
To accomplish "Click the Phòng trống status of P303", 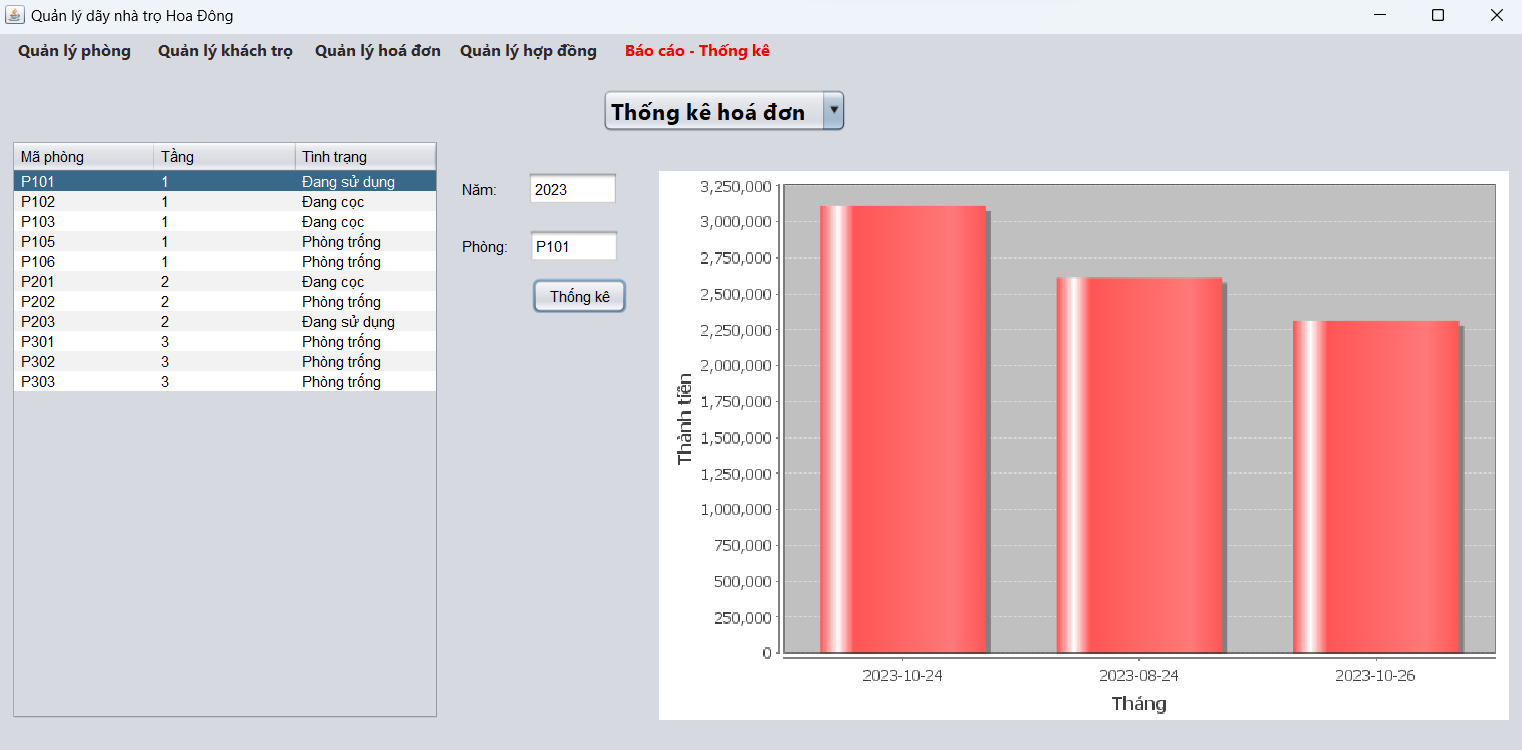I will point(341,382).
